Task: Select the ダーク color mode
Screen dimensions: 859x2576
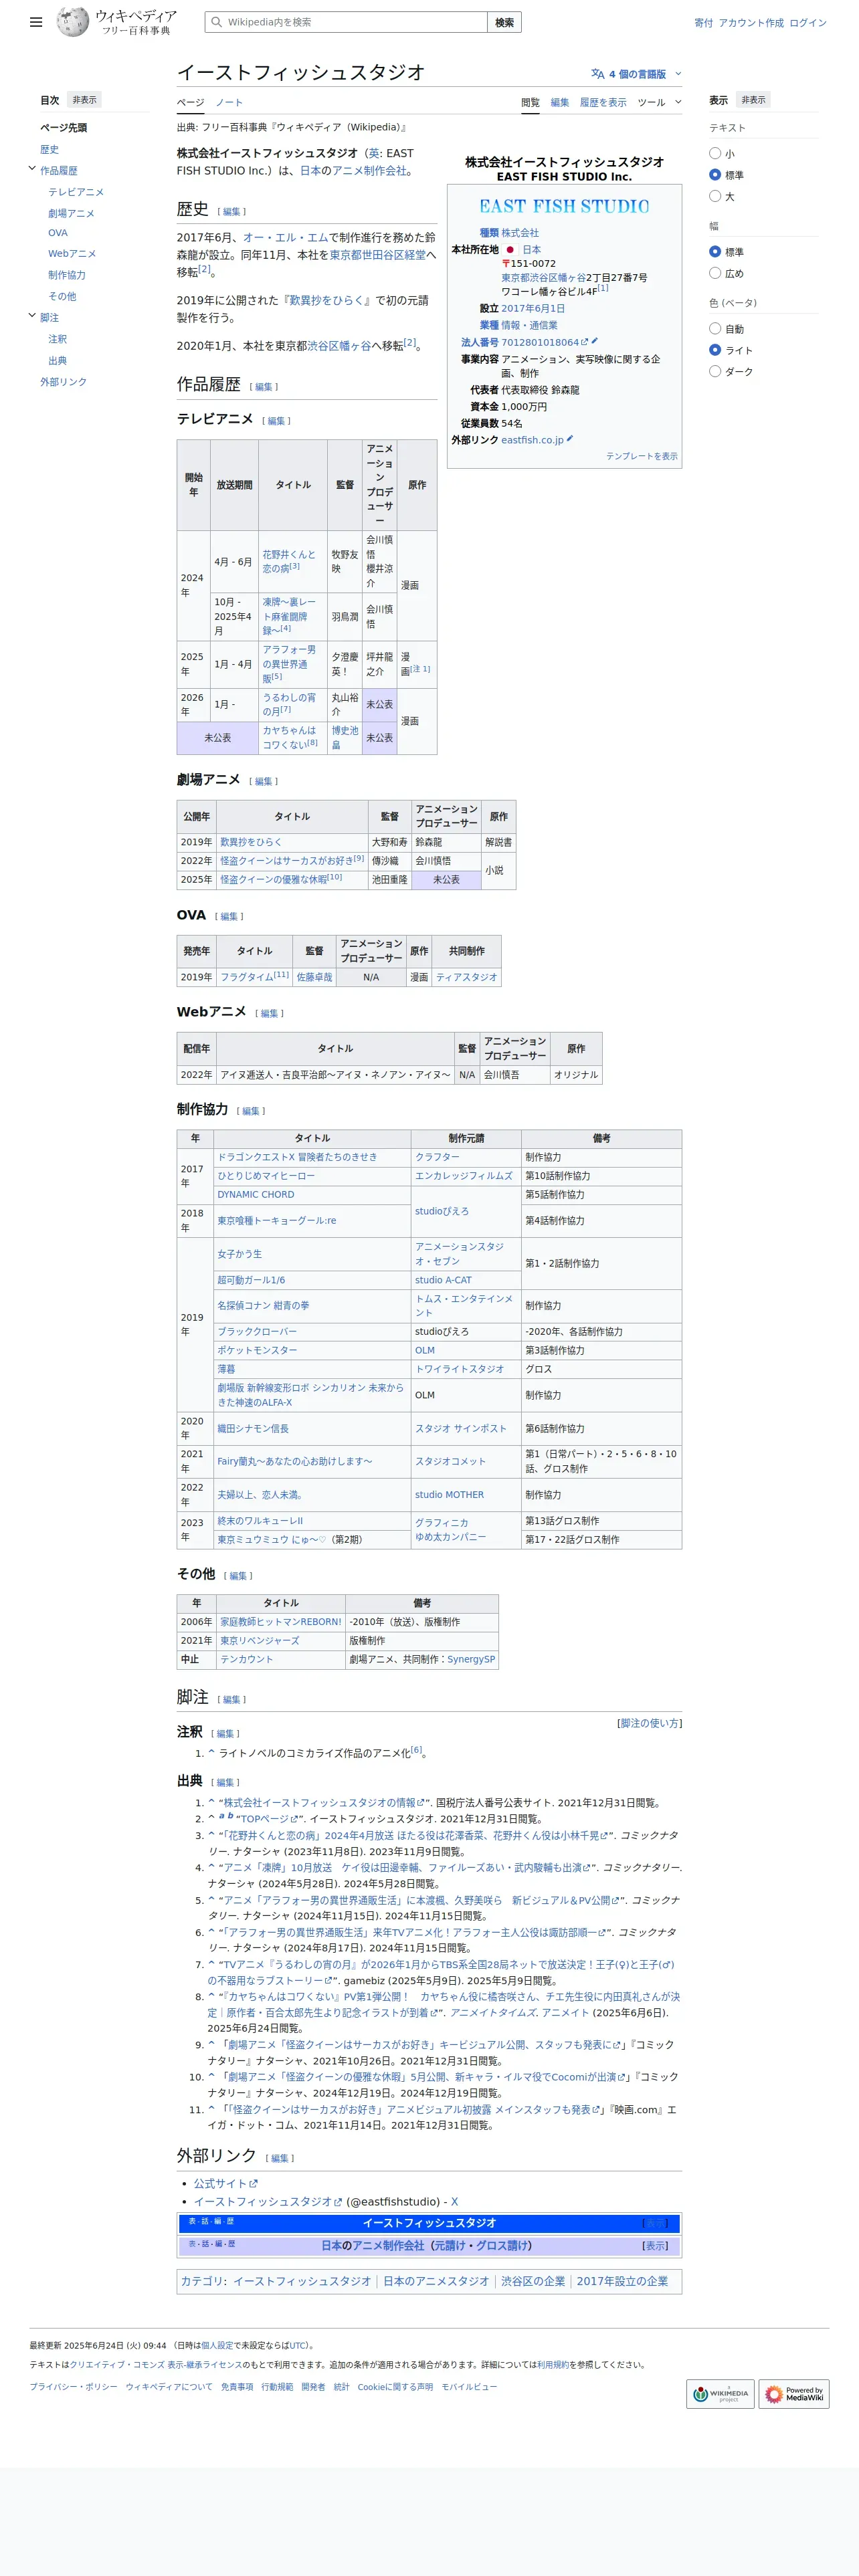Action: click(715, 371)
